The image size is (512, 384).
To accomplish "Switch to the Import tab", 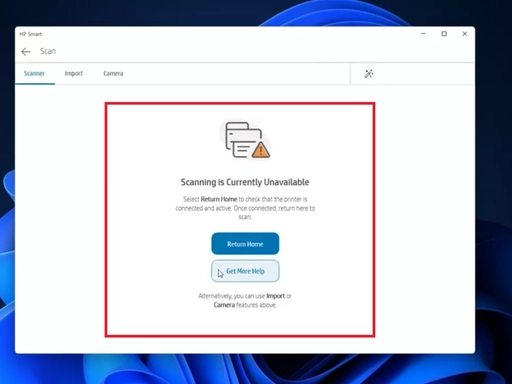I will 74,73.
